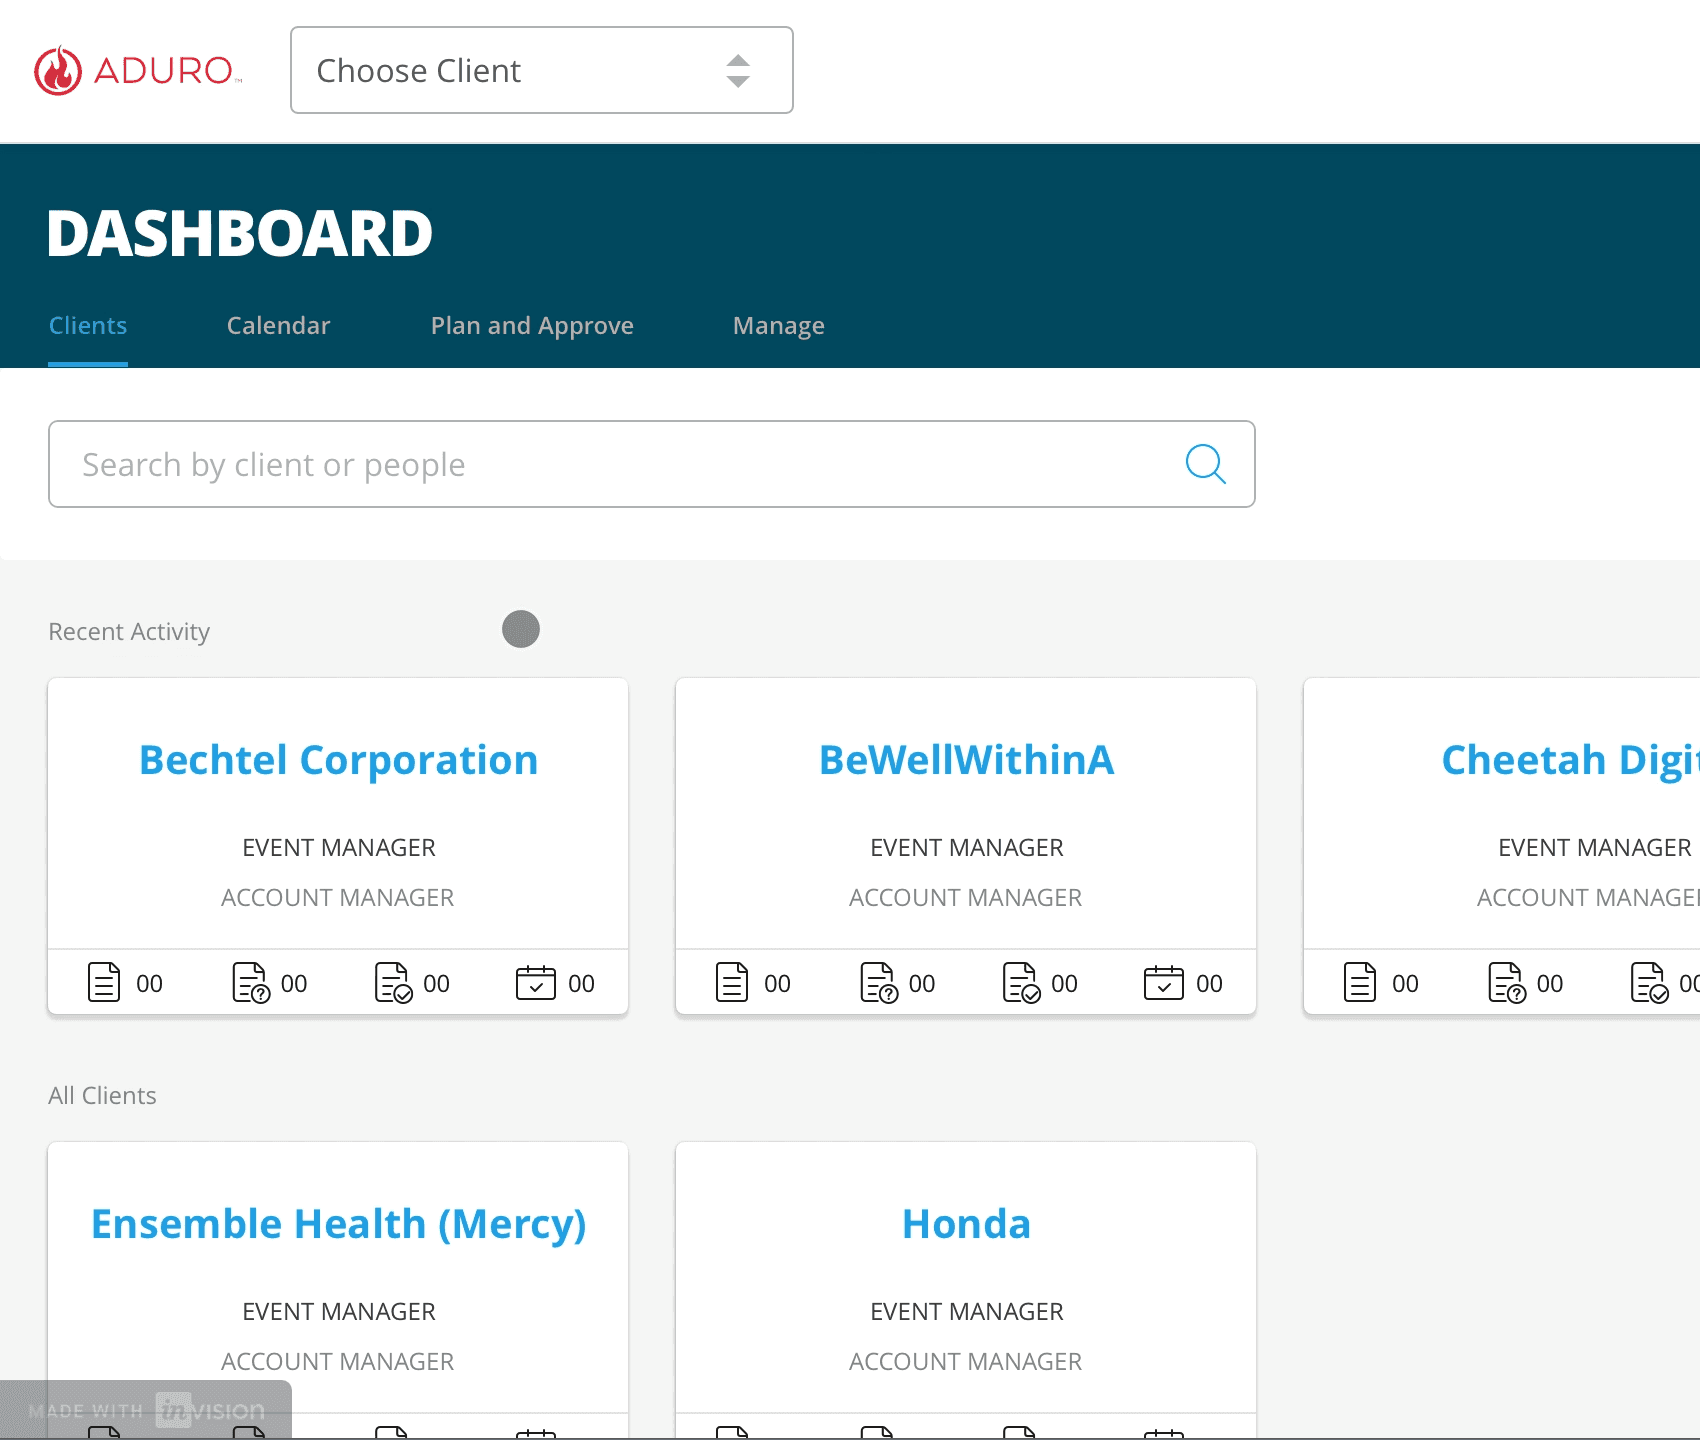Open the Manage tab
Screen dimensions: 1700x1440
pos(779,326)
